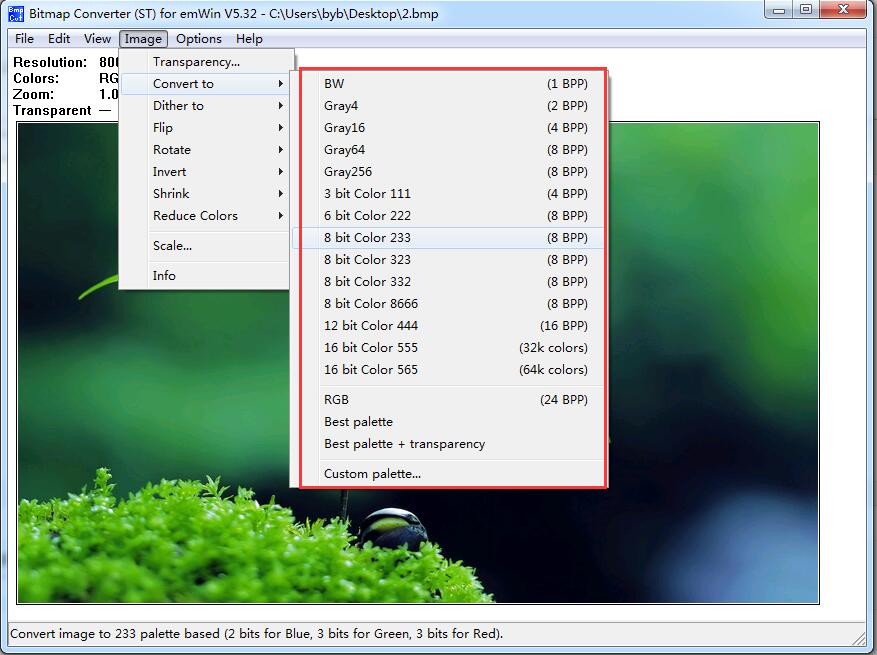Viewport: 877px width, 655px height.
Task: Convert image to Gray256
Action: tap(449, 172)
